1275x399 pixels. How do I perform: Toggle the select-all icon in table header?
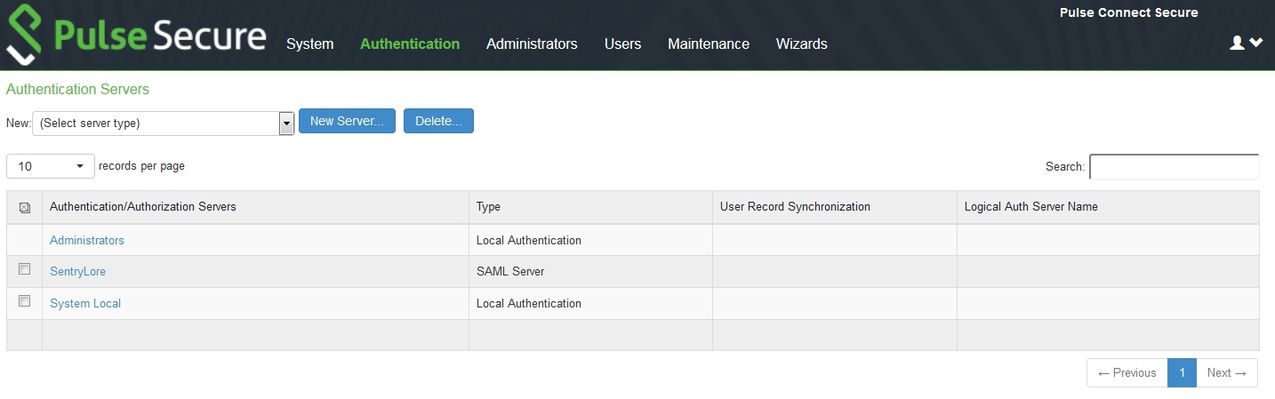coord(24,208)
